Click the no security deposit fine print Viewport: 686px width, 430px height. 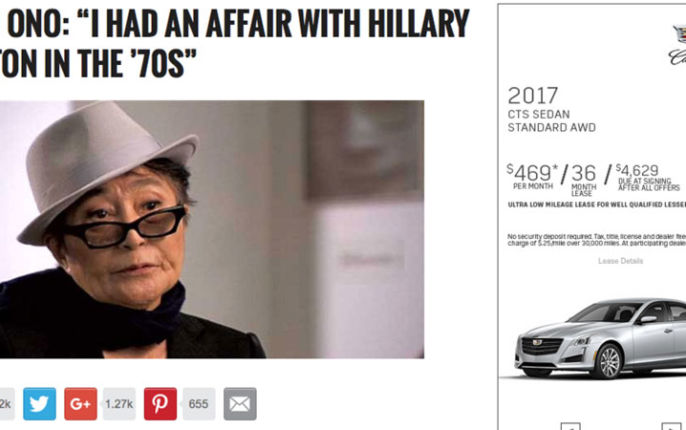point(597,240)
